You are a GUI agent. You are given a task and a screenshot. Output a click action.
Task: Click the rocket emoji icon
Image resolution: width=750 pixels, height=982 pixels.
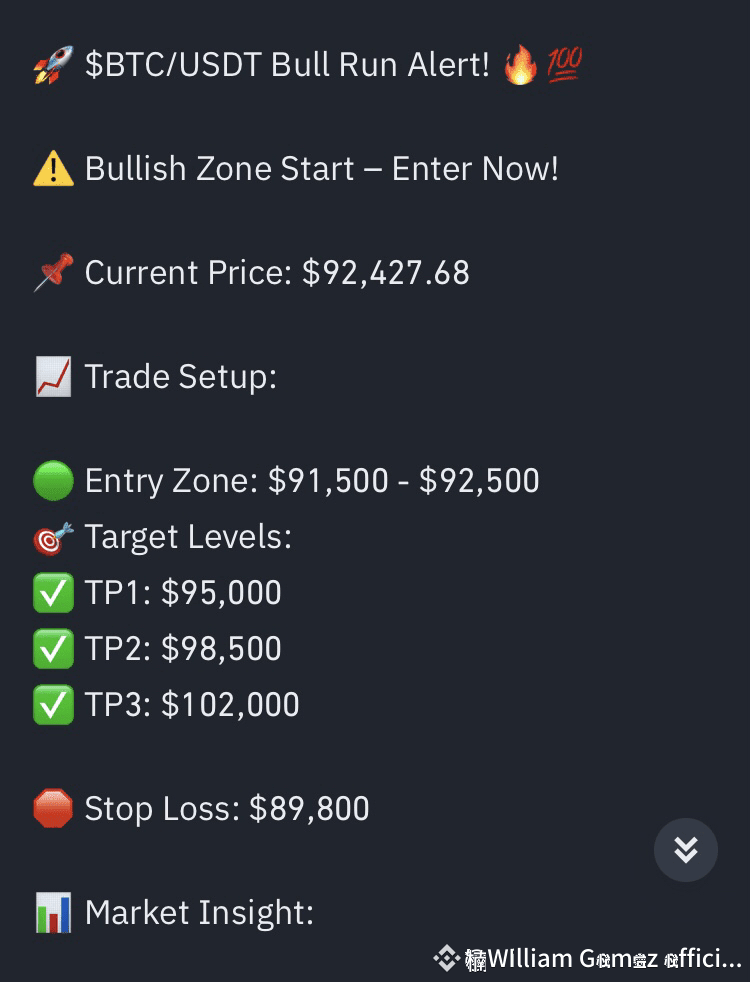[53, 66]
